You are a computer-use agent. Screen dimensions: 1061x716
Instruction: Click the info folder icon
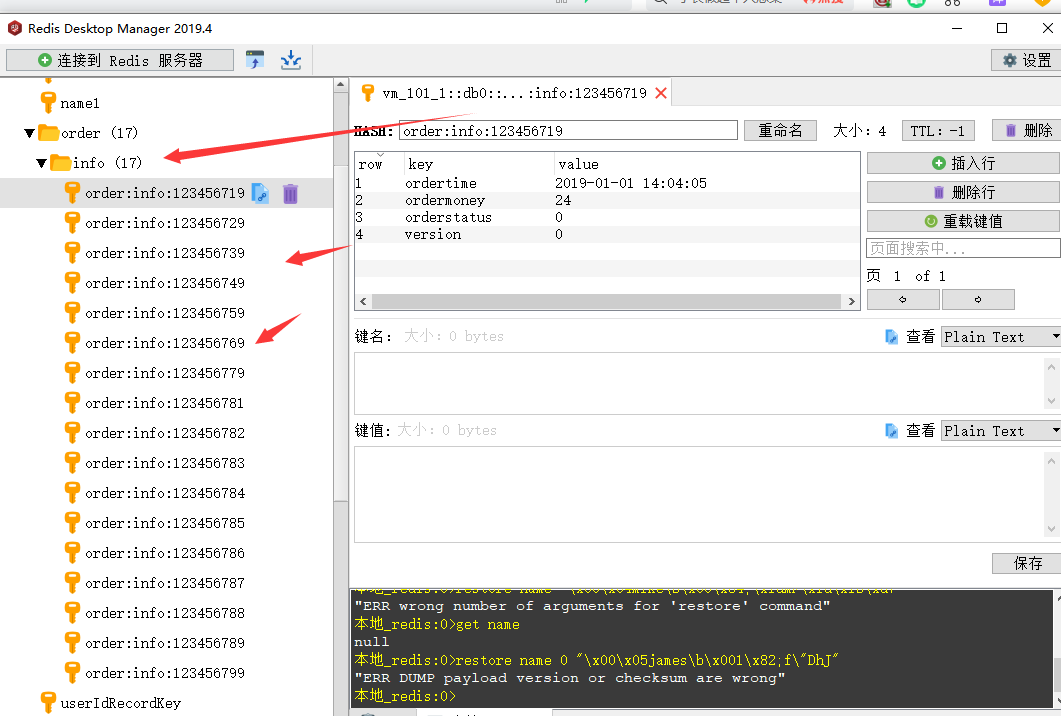[61, 162]
